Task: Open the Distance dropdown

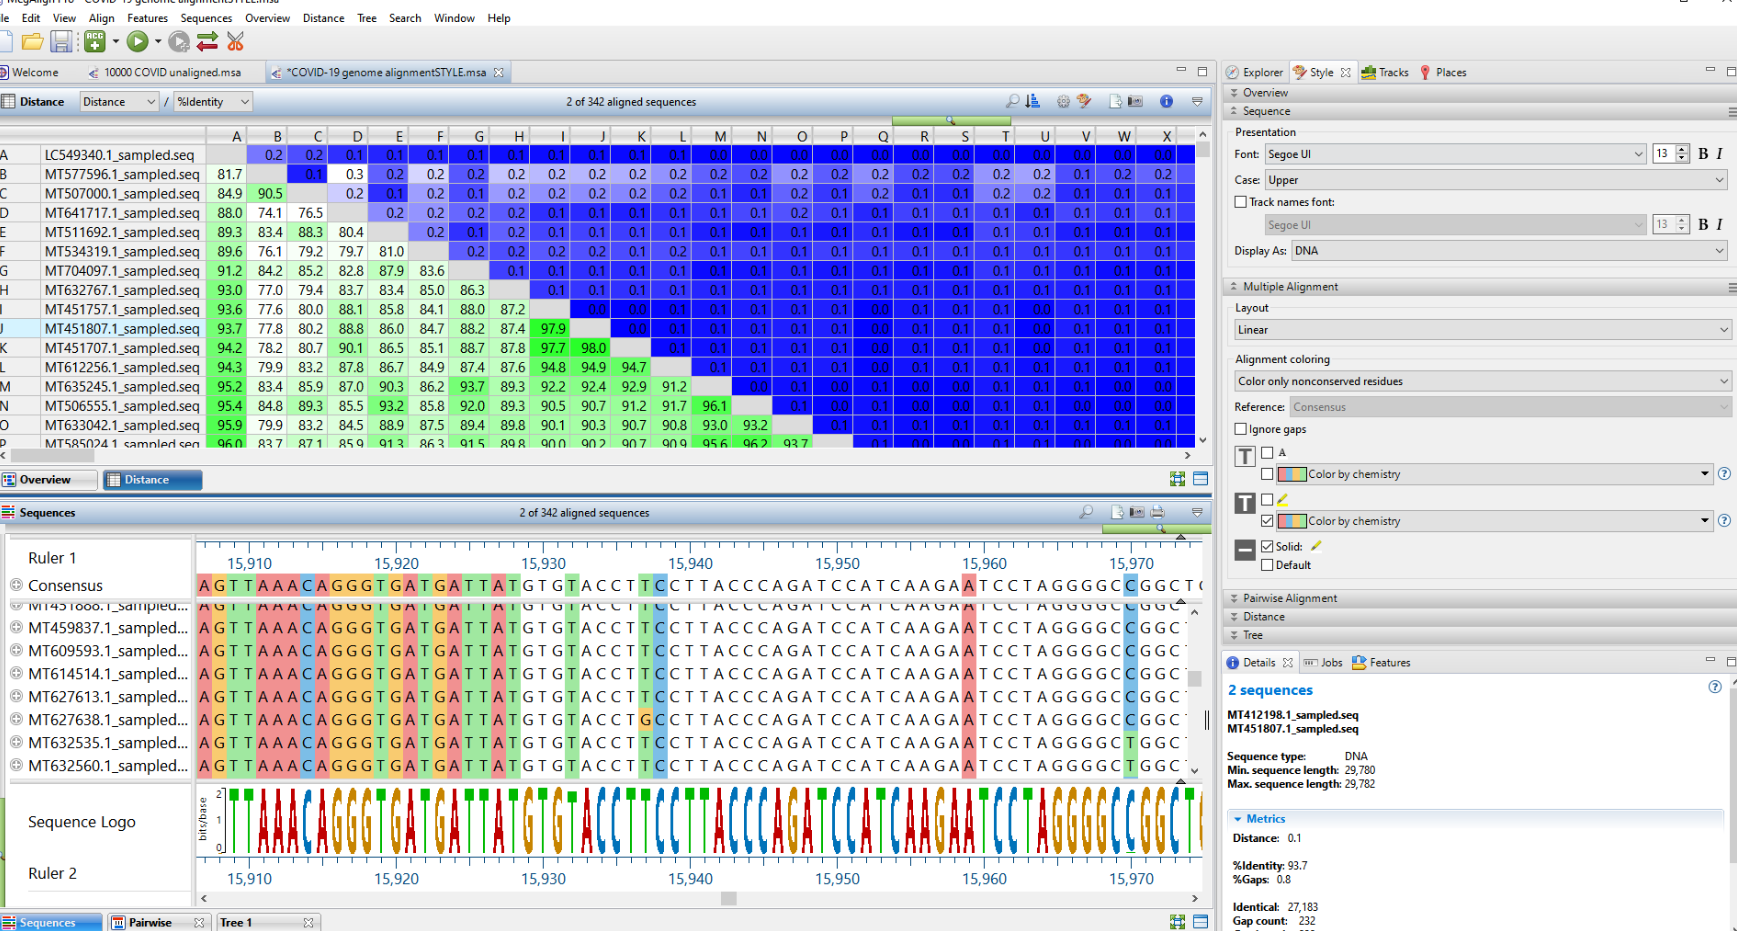Action: click(x=119, y=102)
